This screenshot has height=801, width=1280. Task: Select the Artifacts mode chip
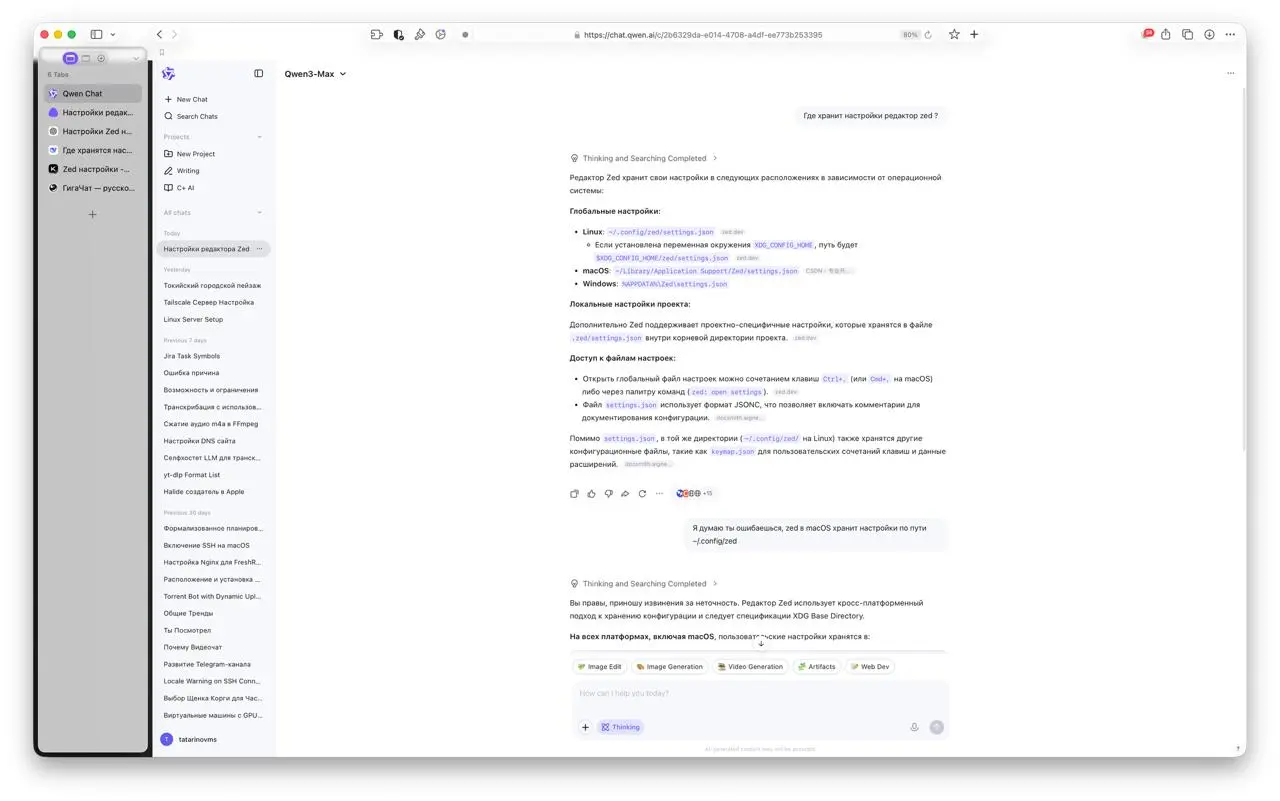click(816, 667)
